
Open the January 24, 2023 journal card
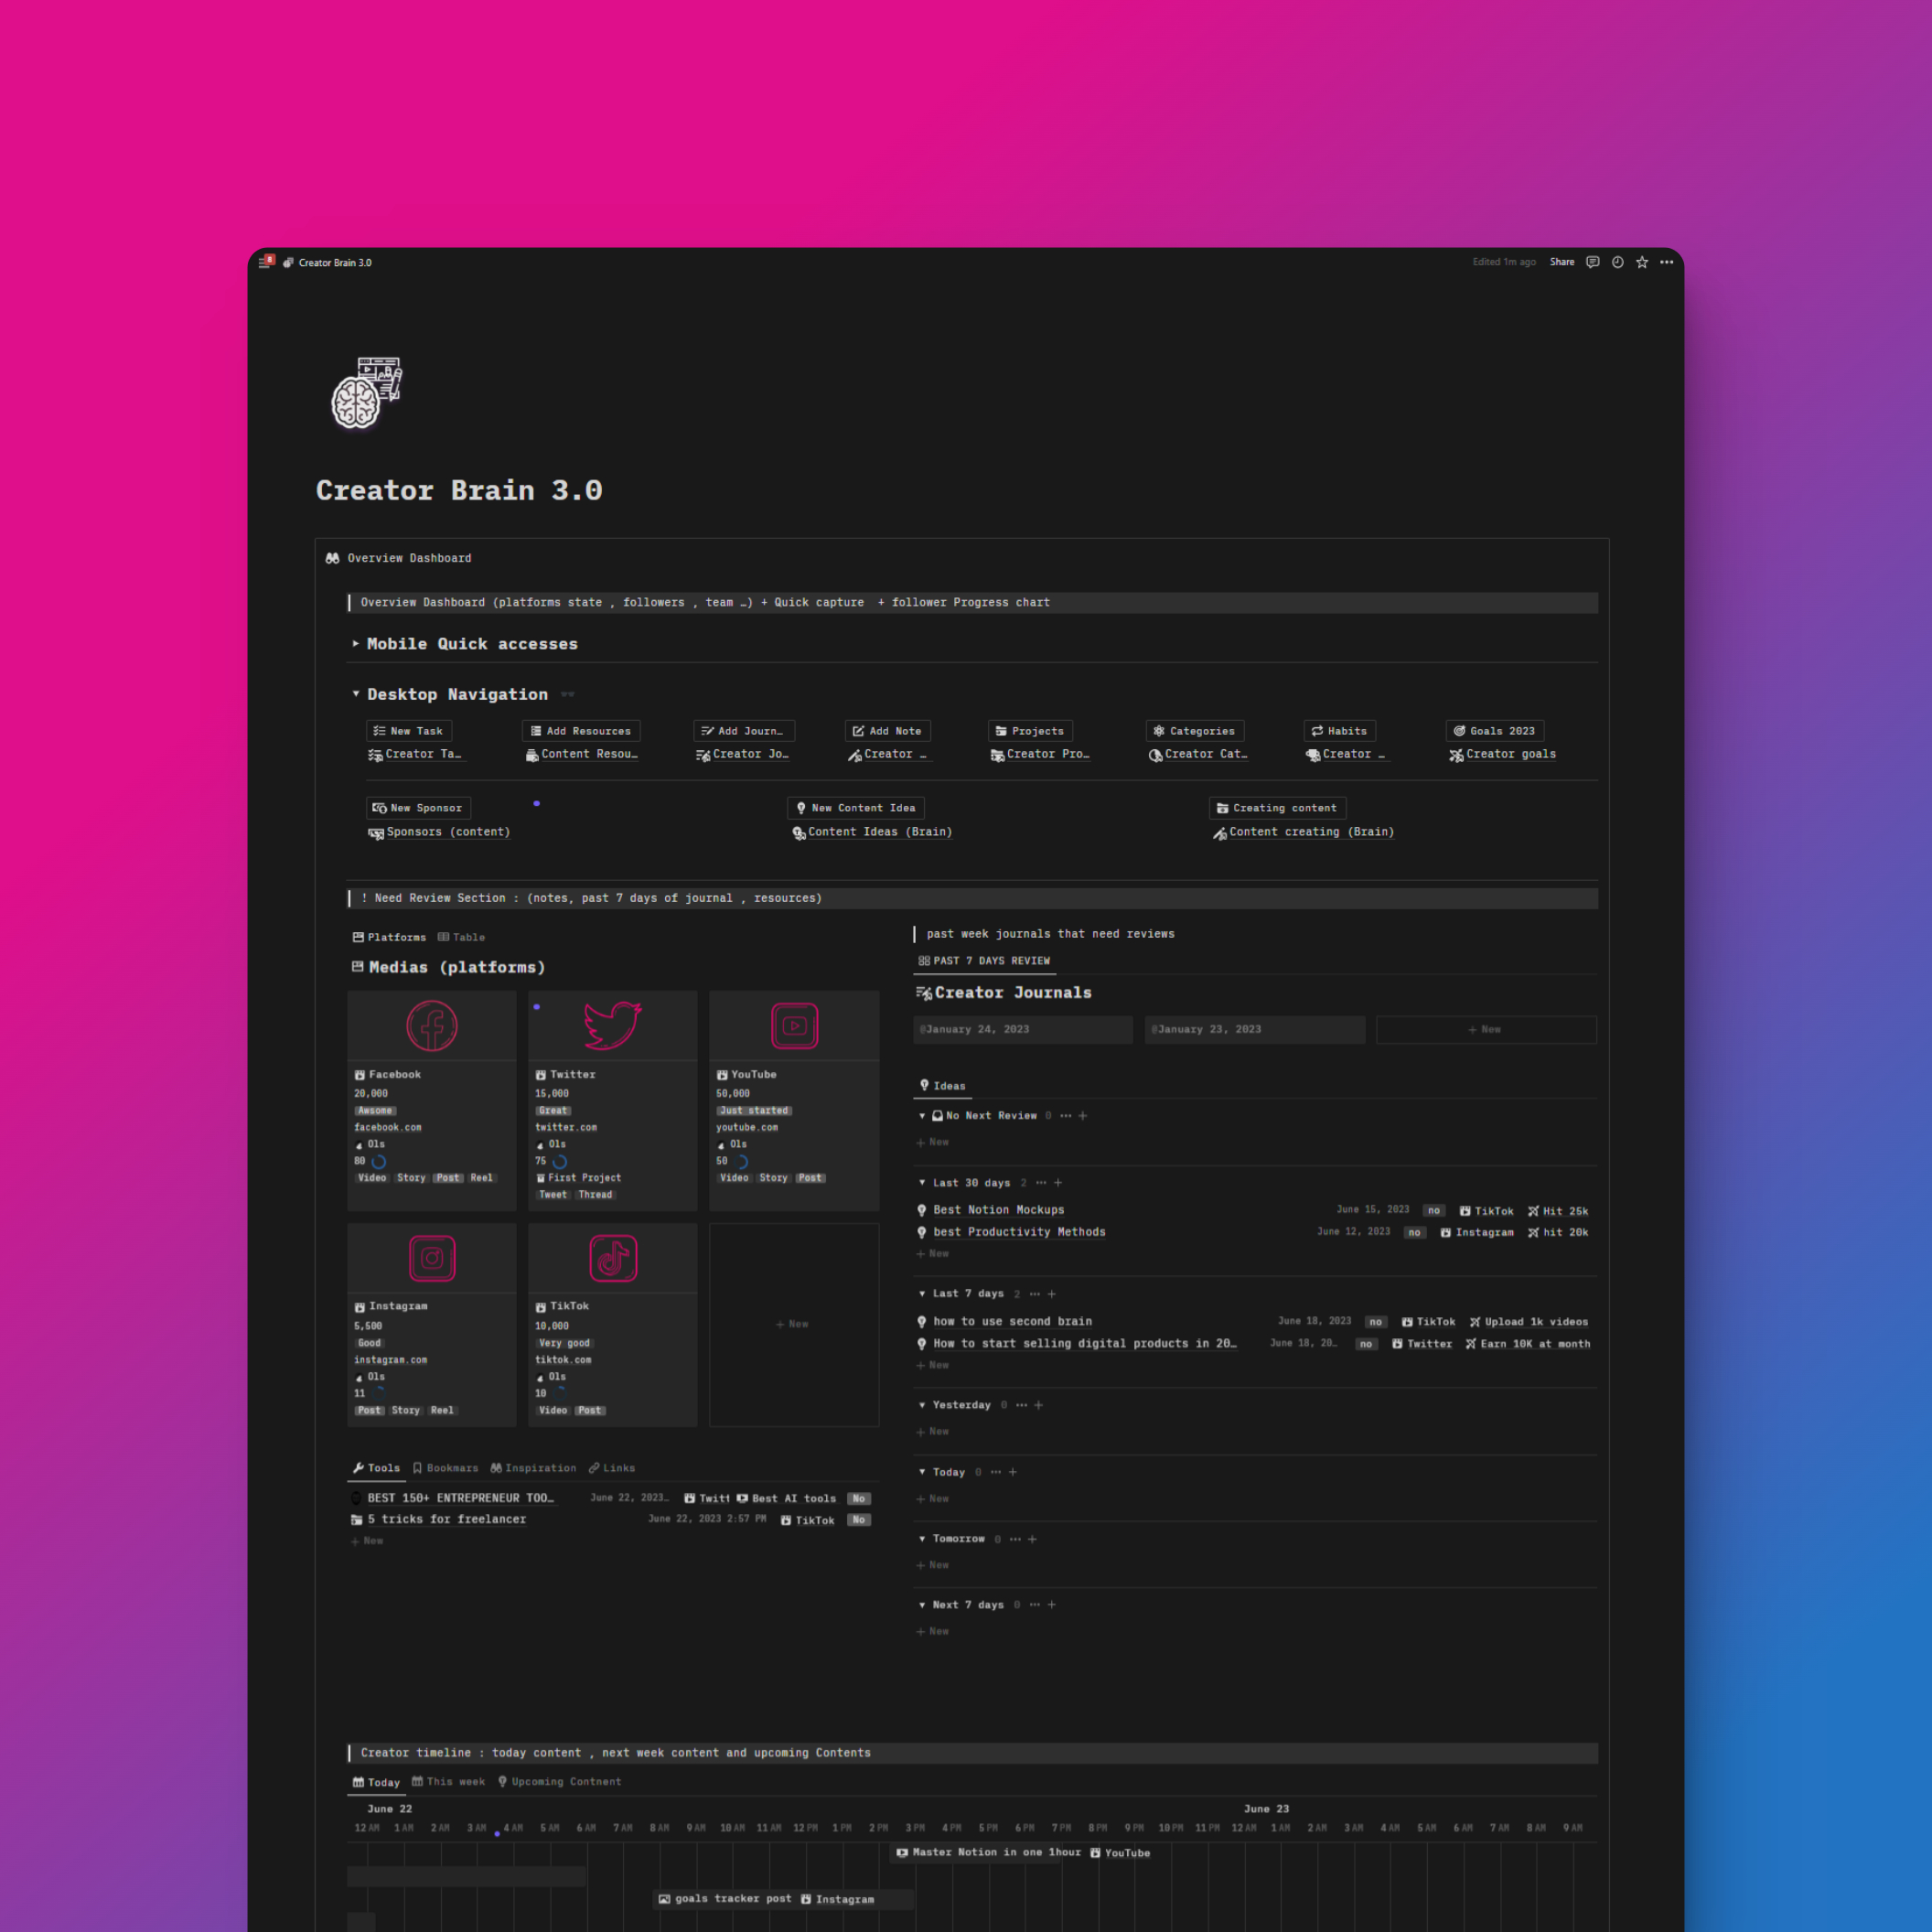click(1023, 1030)
